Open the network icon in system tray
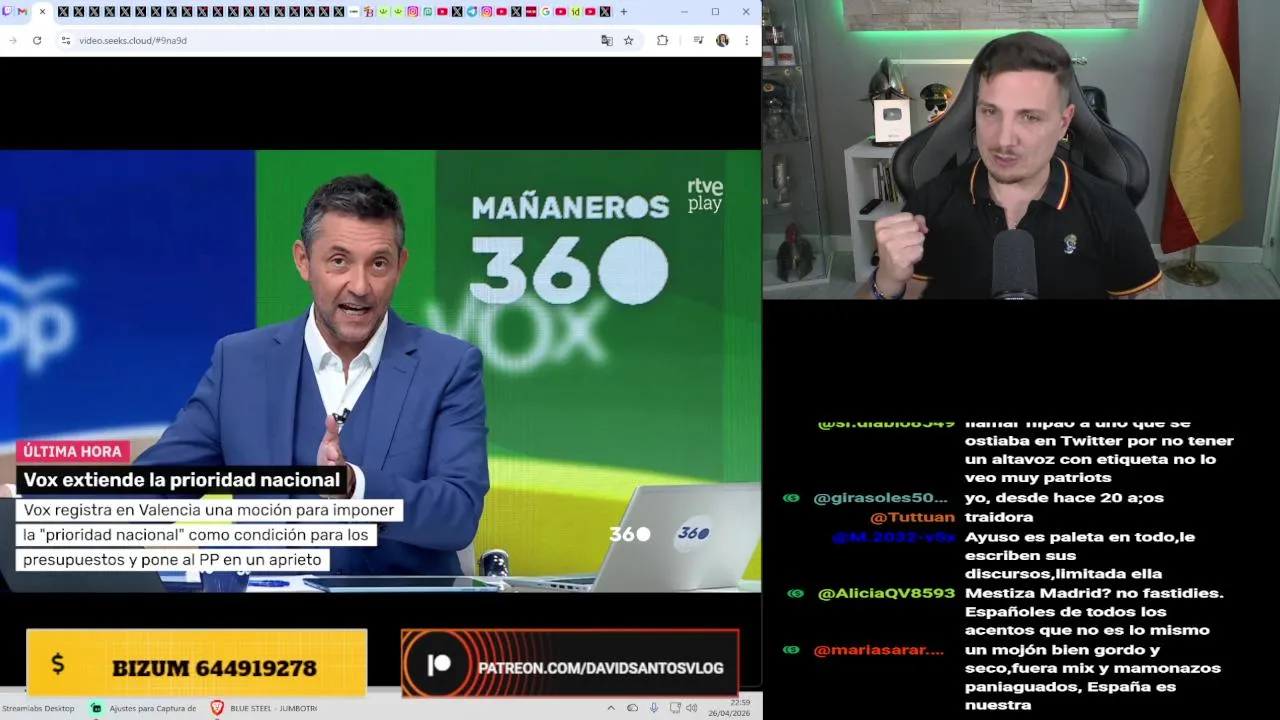The image size is (1280, 720). [x=675, y=708]
